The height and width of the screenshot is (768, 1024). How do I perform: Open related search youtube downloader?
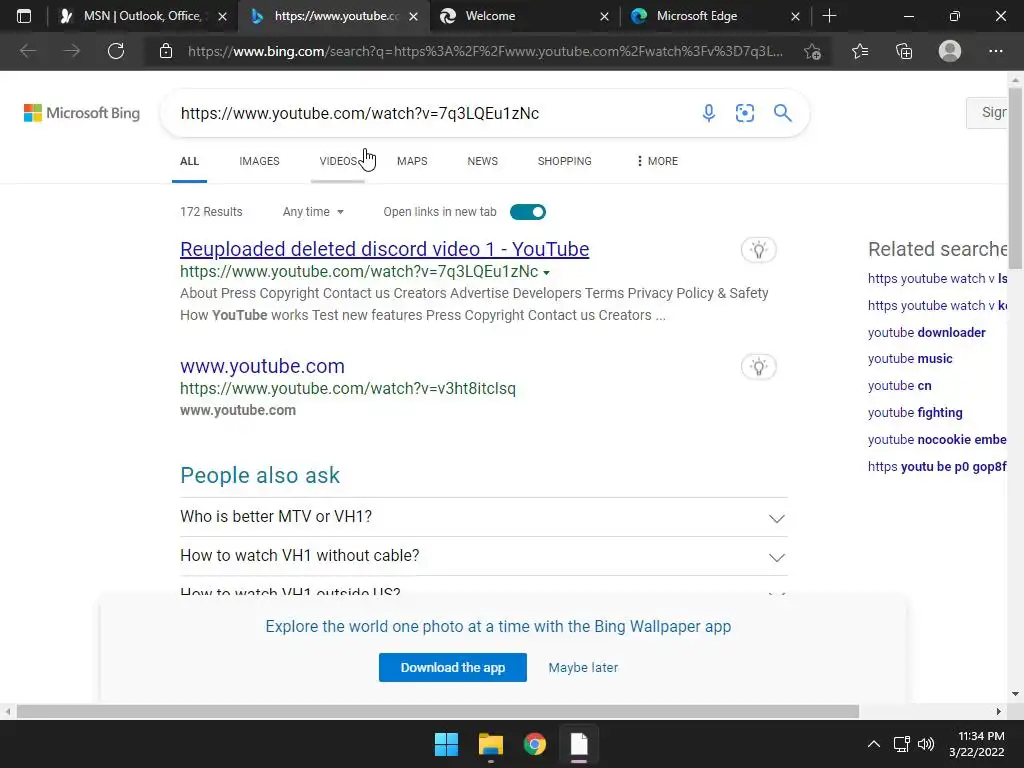pos(927,332)
